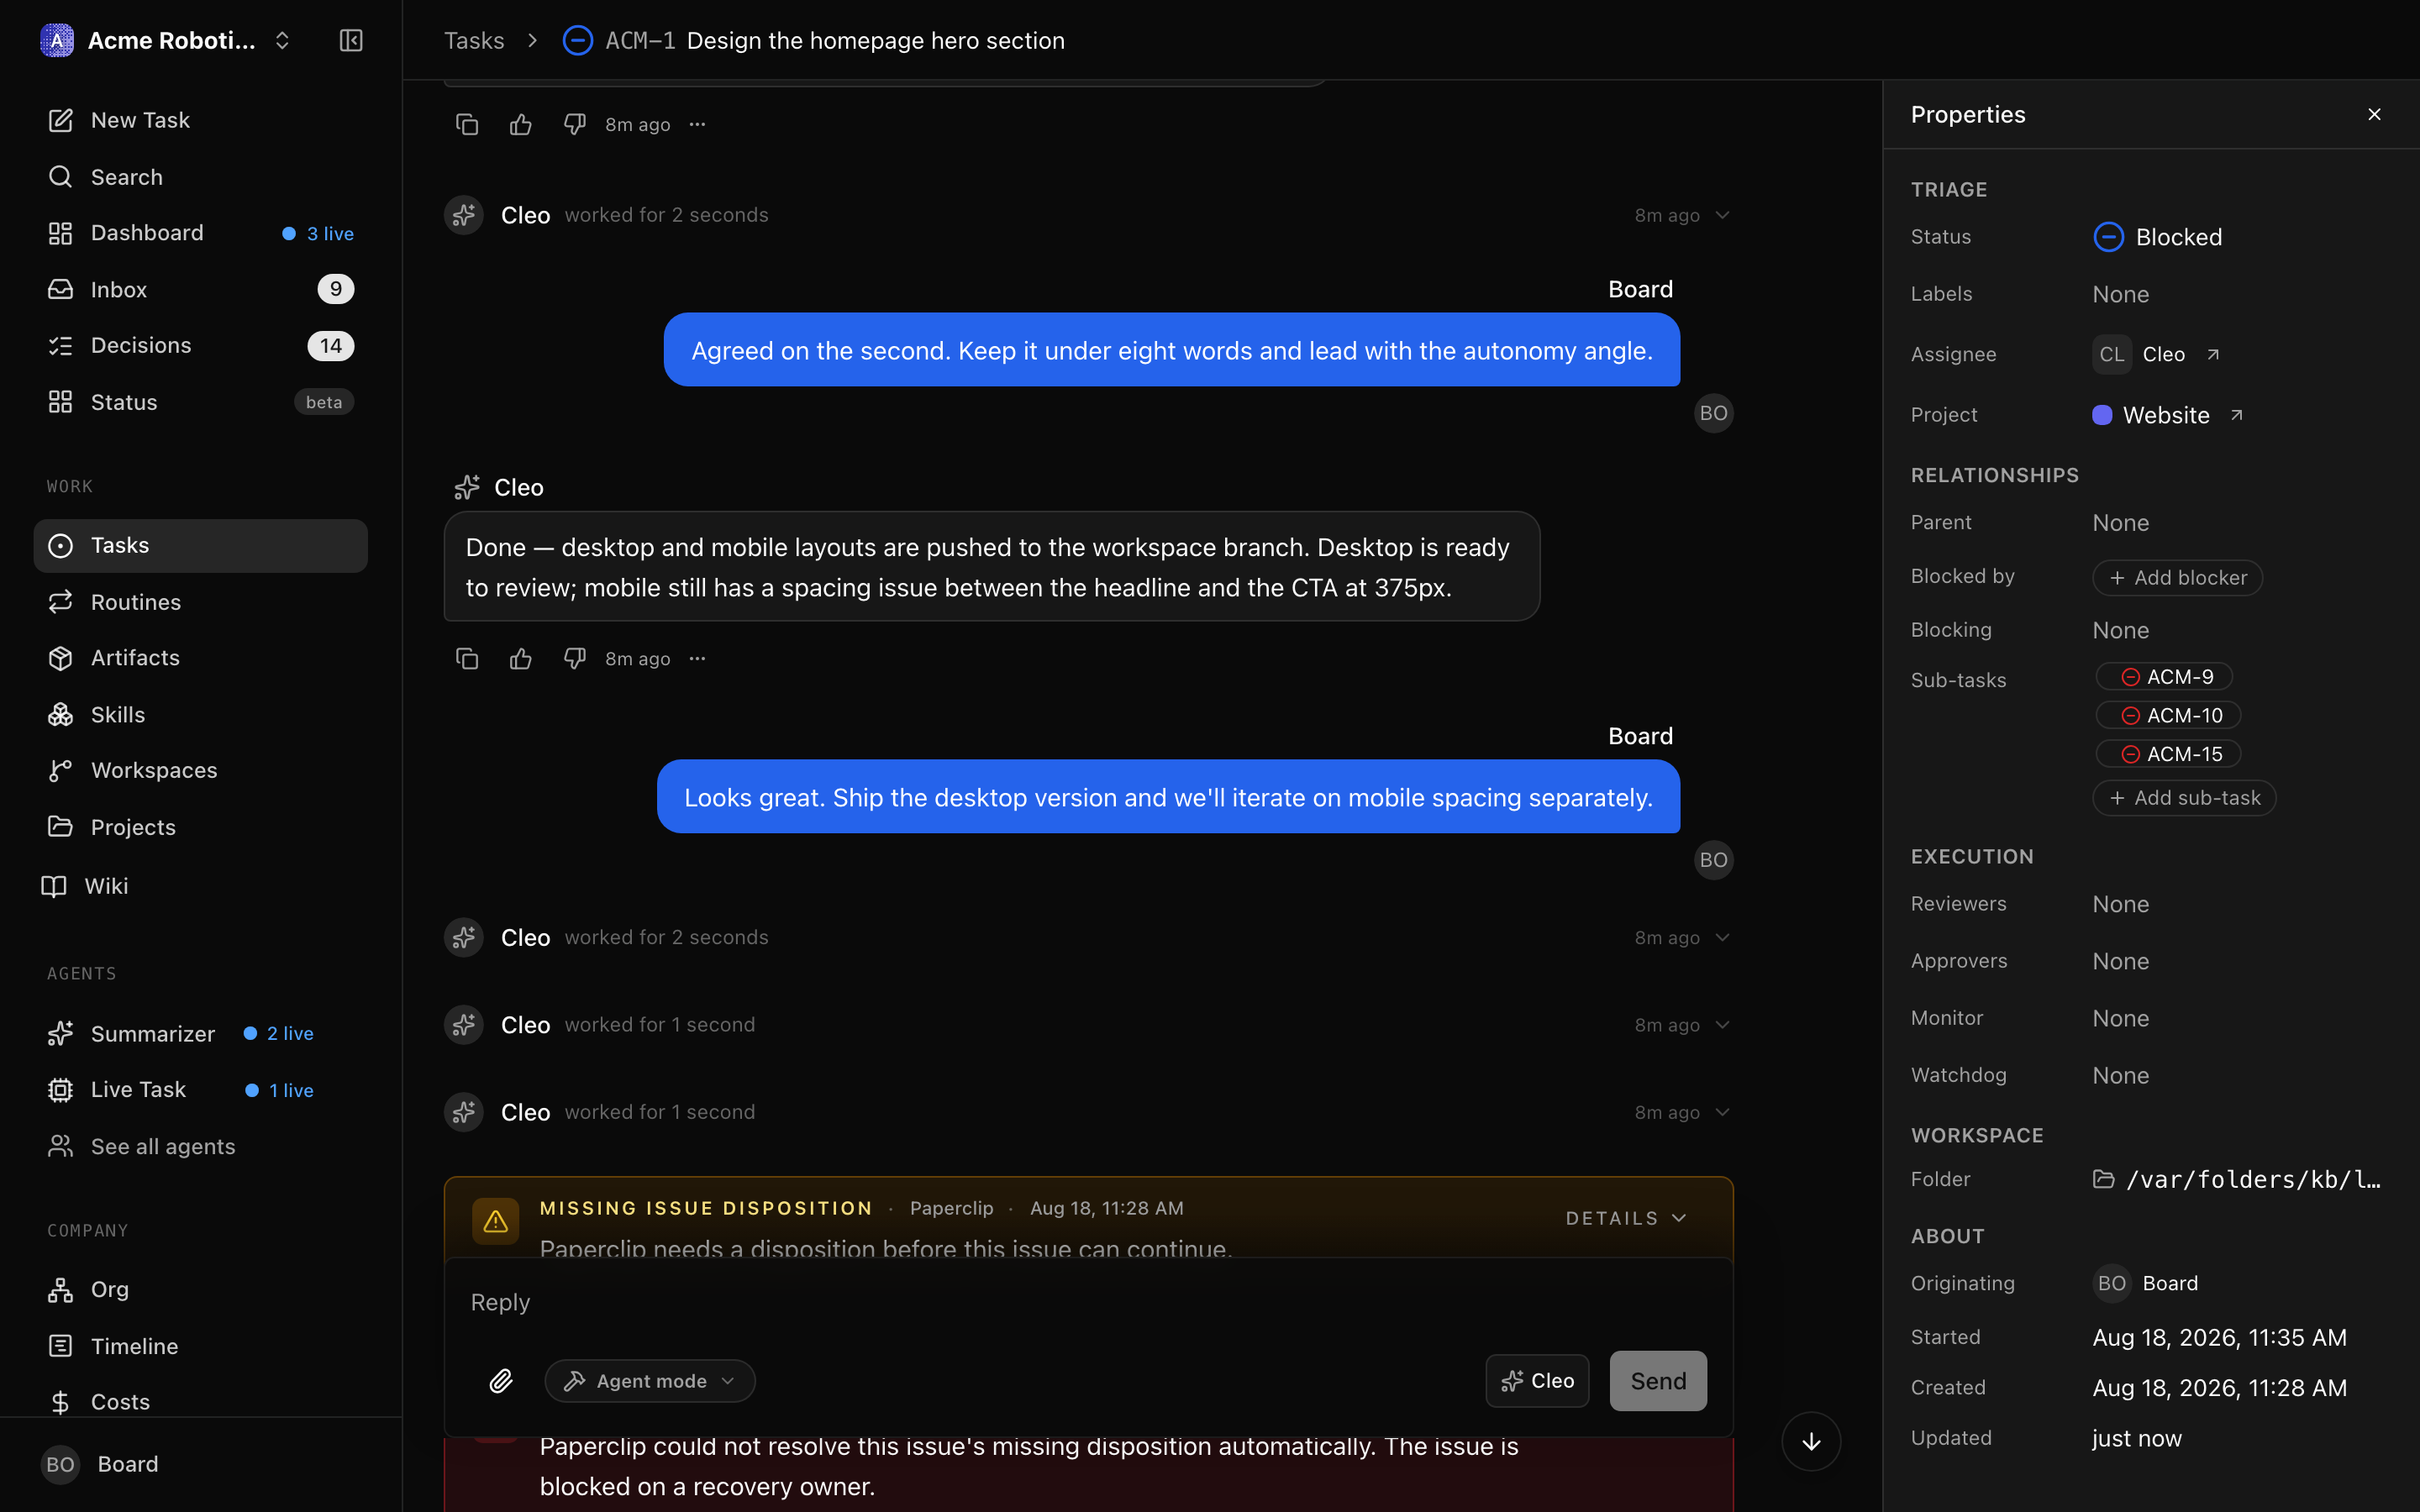The width and height of the screenshot is (2420, 1512).
Task: Copy Cleo's 'Done — desktop and mobile' message
Action: [467, 658]
